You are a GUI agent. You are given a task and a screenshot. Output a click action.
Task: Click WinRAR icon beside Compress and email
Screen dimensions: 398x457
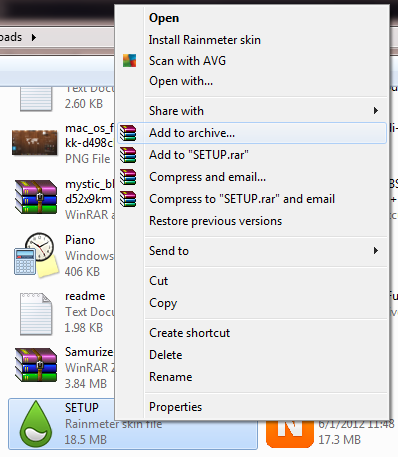(x=128, y=177)
